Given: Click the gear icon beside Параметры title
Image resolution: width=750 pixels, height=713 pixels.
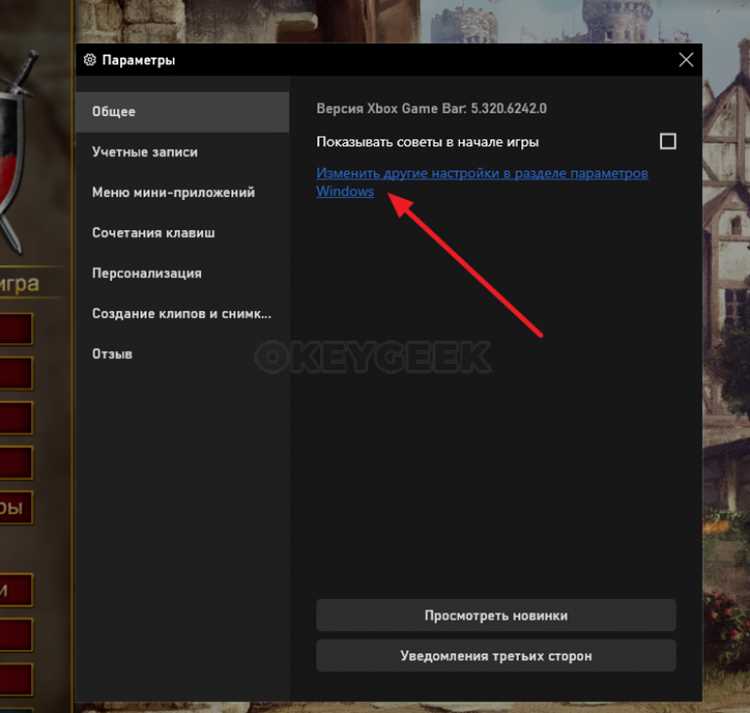Looking at the screenshot, I should (x=89, y=60).
